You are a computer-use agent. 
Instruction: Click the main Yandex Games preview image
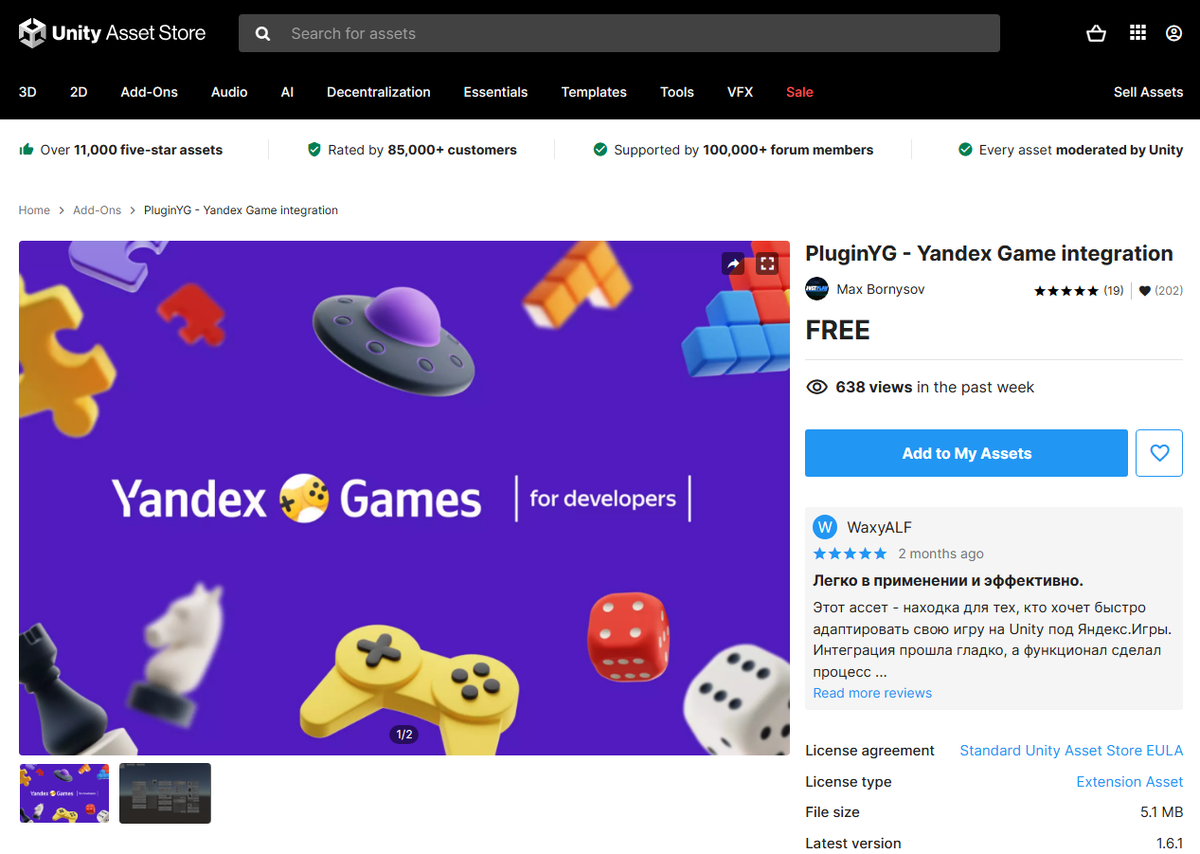point(404,497)
